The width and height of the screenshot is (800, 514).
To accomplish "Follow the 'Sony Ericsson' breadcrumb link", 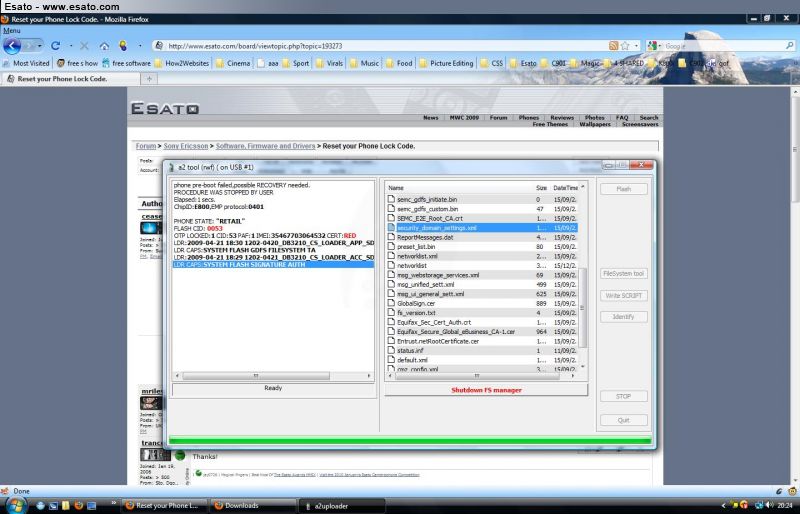I will [x=186, y=146].
